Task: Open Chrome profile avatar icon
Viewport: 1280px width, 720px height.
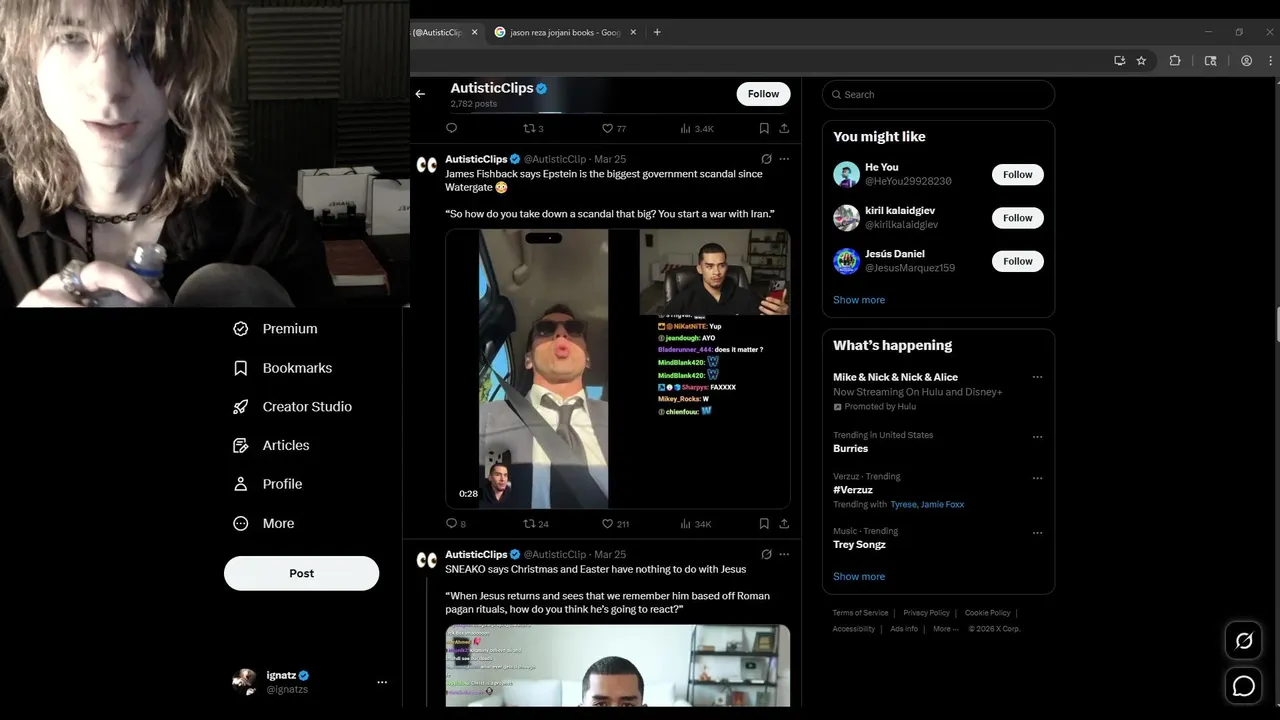Action: click(x=1246, y=61)
